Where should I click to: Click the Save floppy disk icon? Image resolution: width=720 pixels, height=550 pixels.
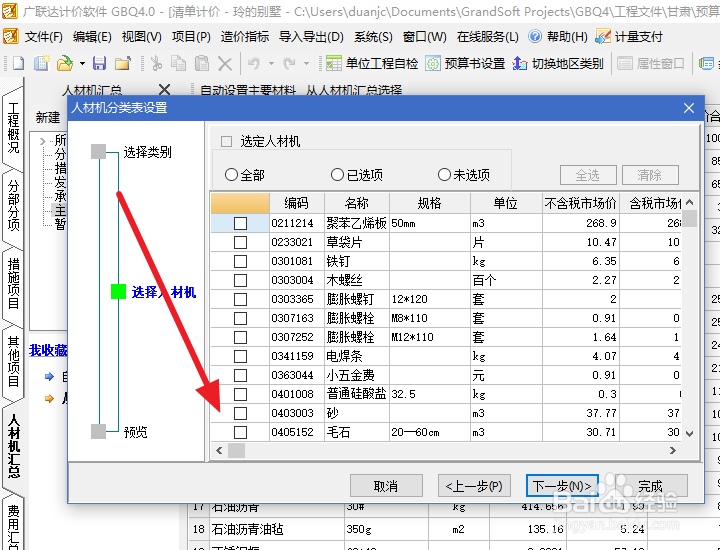[99, 63]
